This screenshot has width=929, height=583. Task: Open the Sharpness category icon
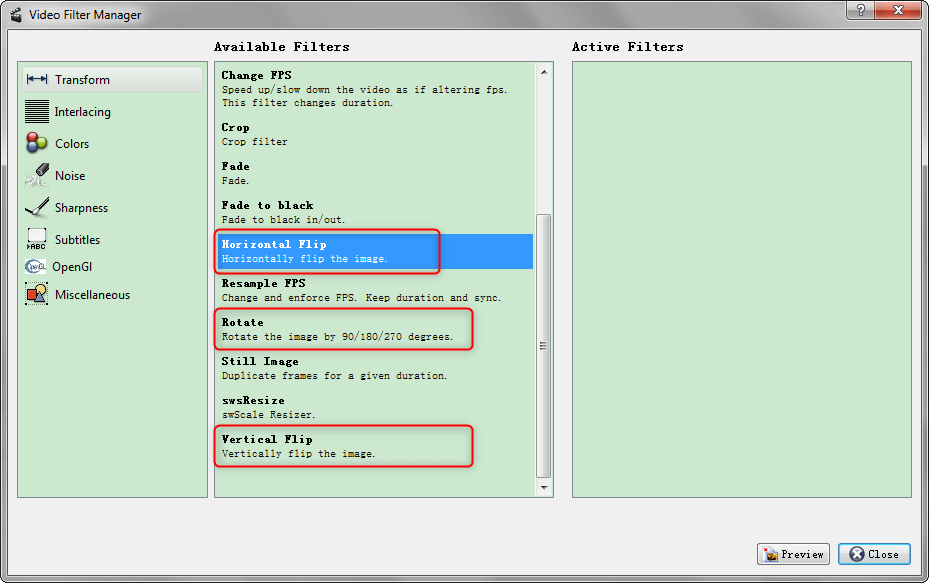[37, 208]
